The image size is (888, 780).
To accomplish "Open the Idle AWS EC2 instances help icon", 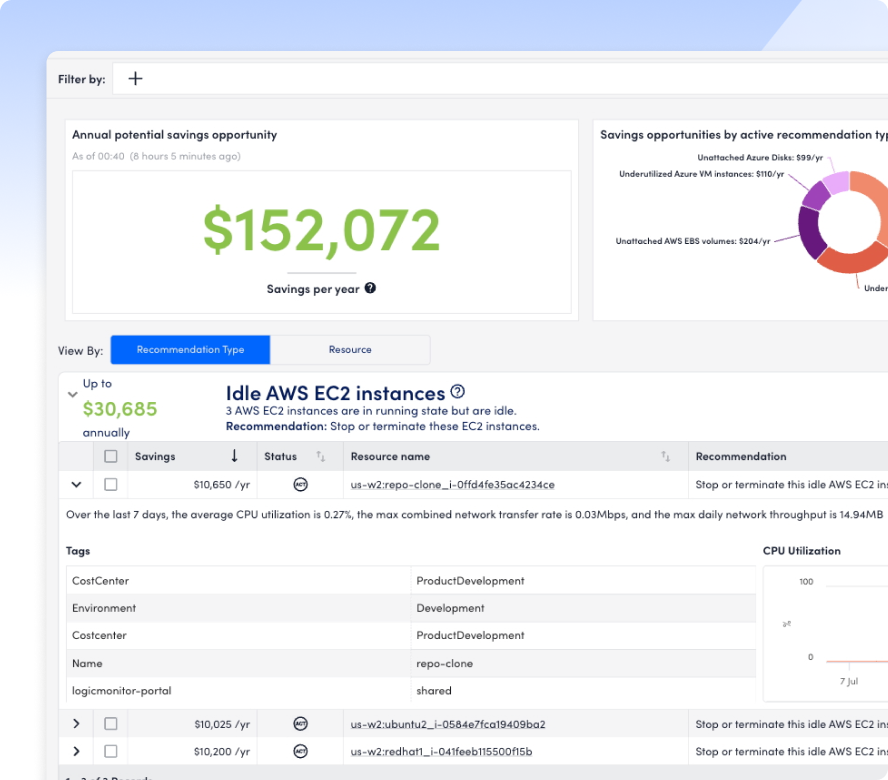I will click(x=458, y=391).
